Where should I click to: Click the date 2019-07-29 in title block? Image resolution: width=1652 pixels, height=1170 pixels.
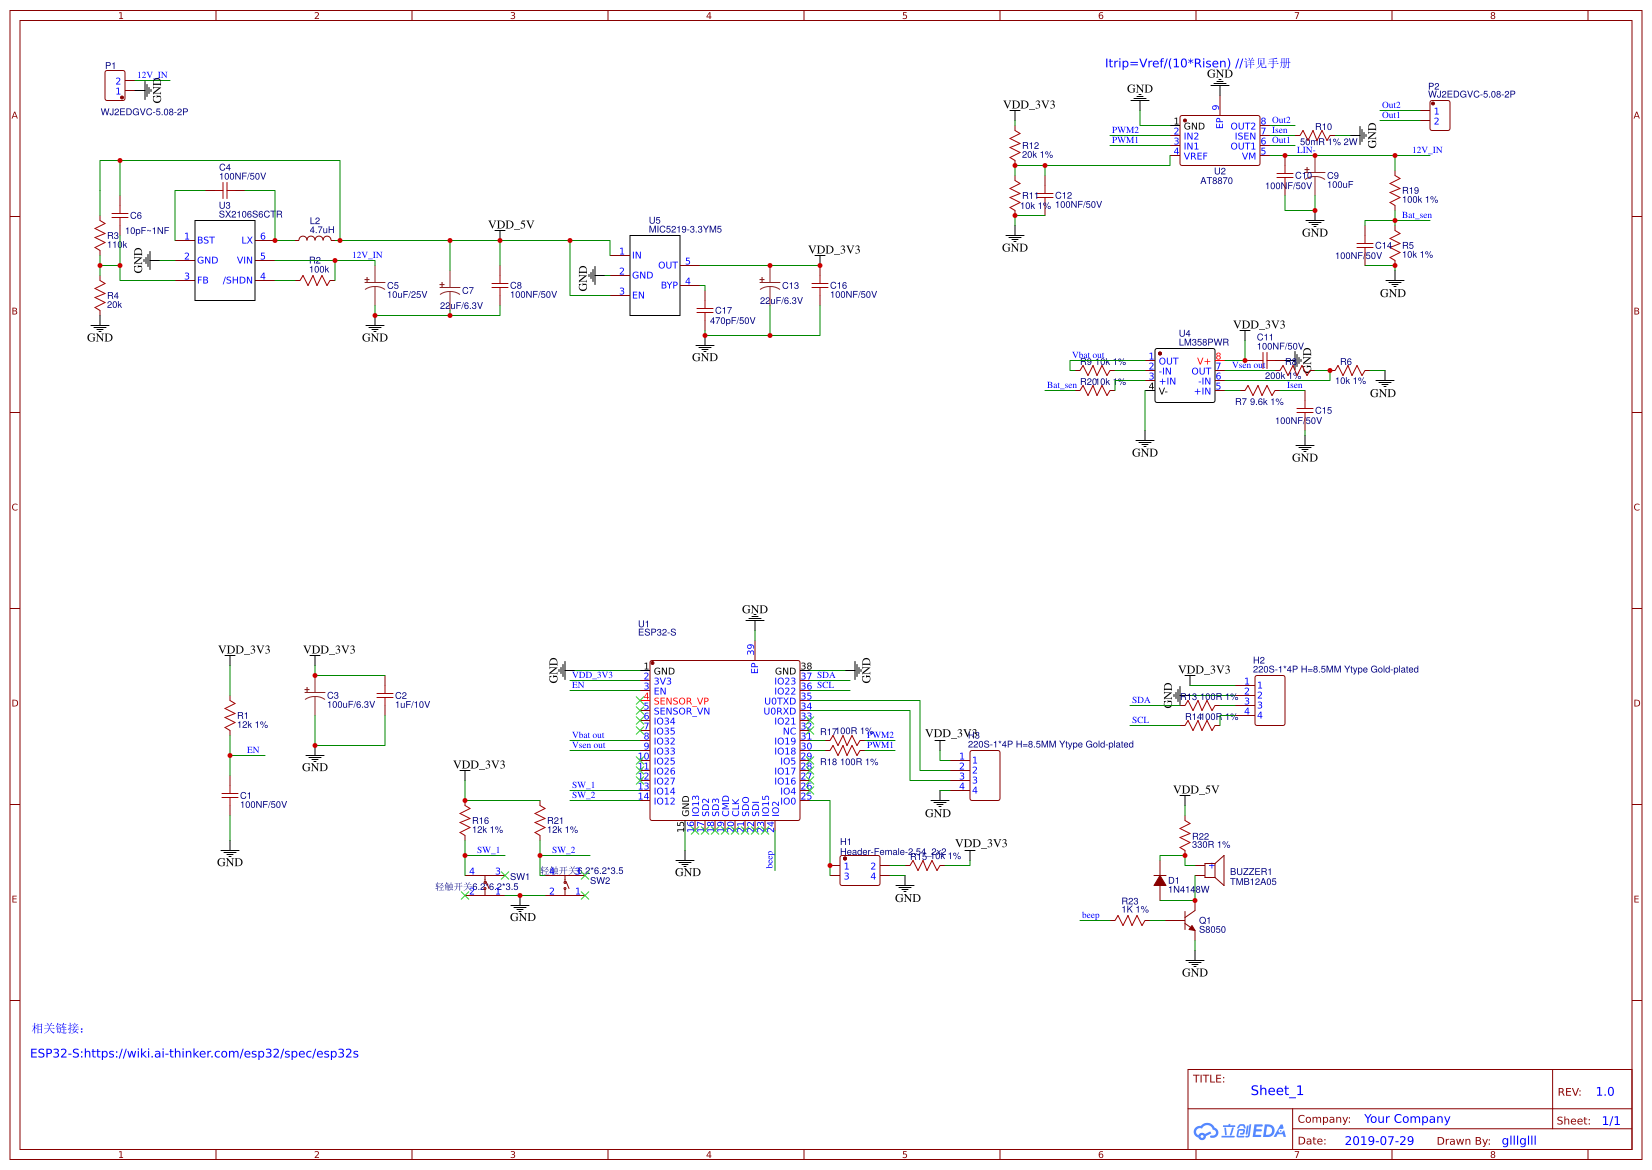coord(1379,1141)
